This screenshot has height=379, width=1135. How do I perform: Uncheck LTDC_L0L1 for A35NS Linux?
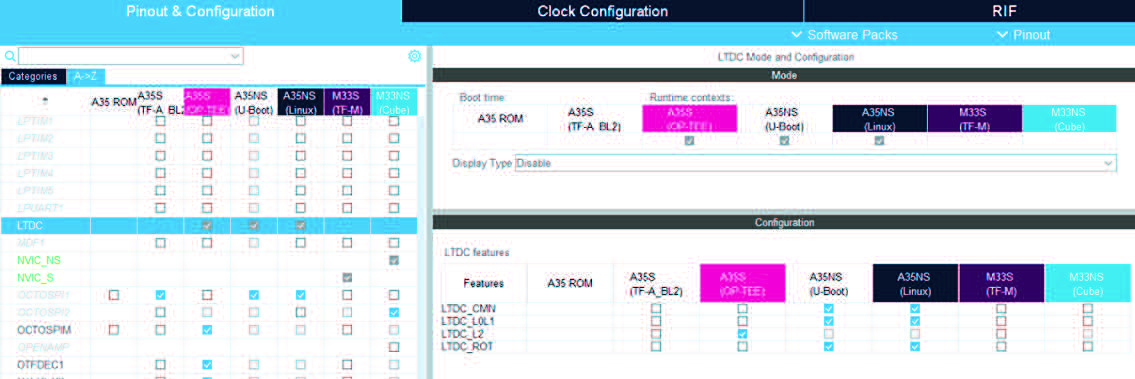point(915,321)
